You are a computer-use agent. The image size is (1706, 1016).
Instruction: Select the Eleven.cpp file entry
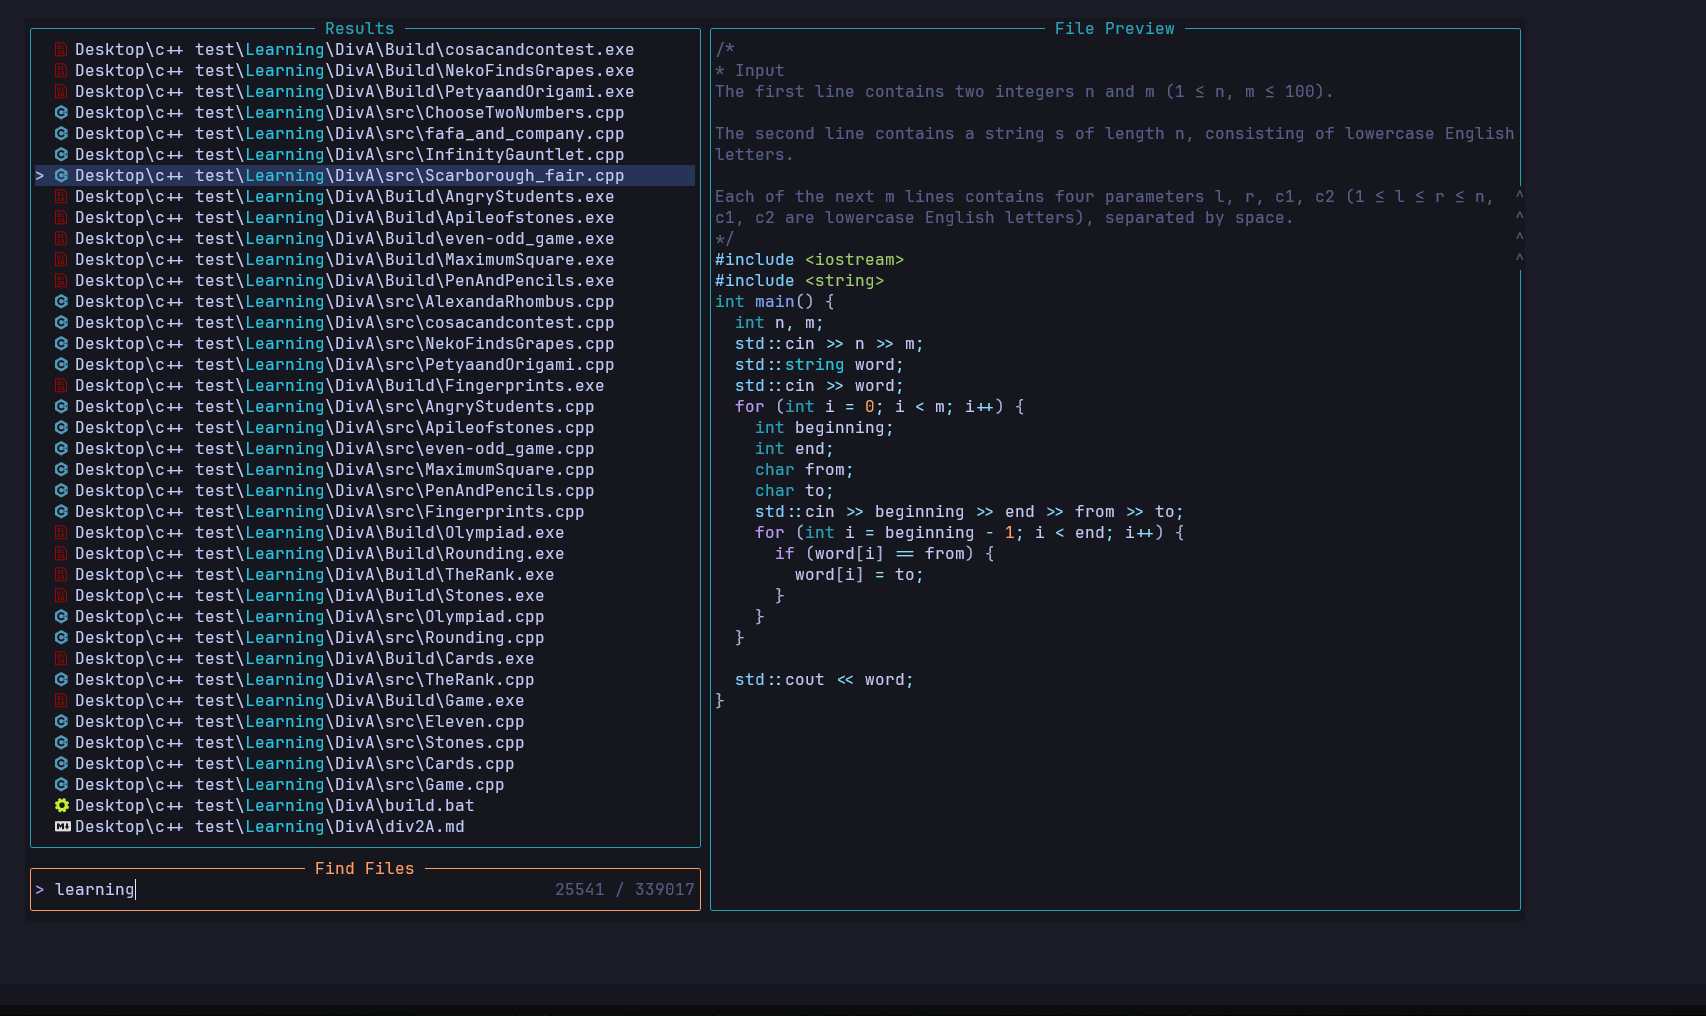click(299, 722)
